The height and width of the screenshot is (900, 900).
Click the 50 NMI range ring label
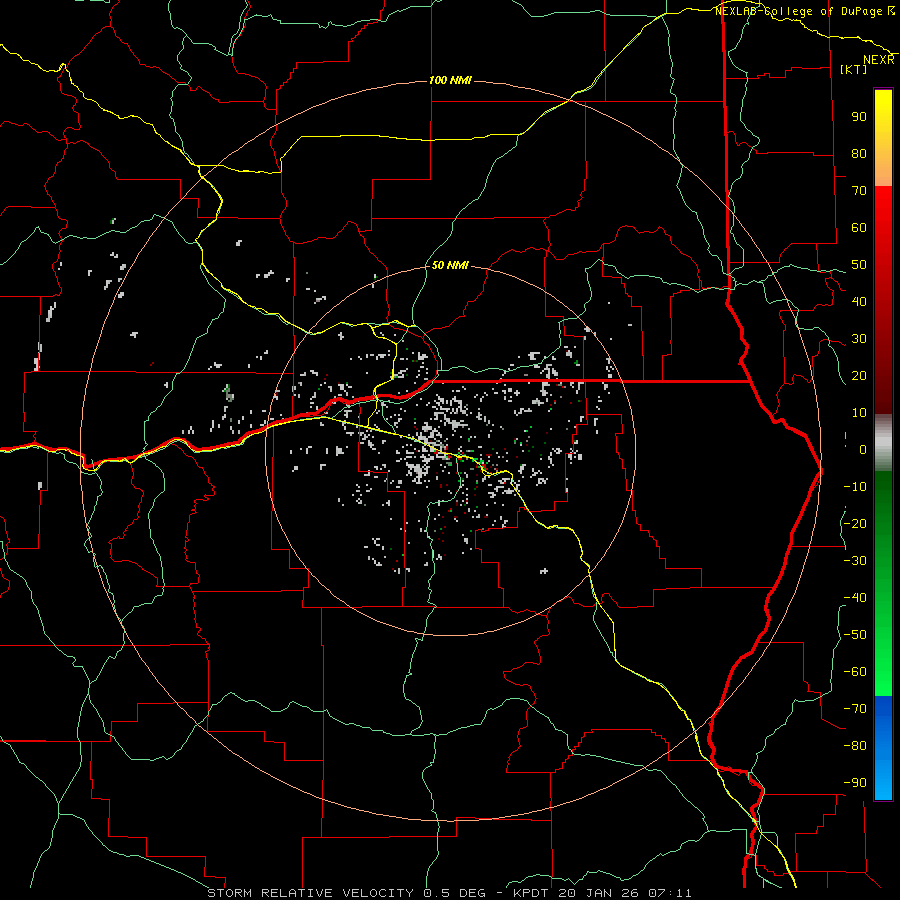click(x=450, y=265)
